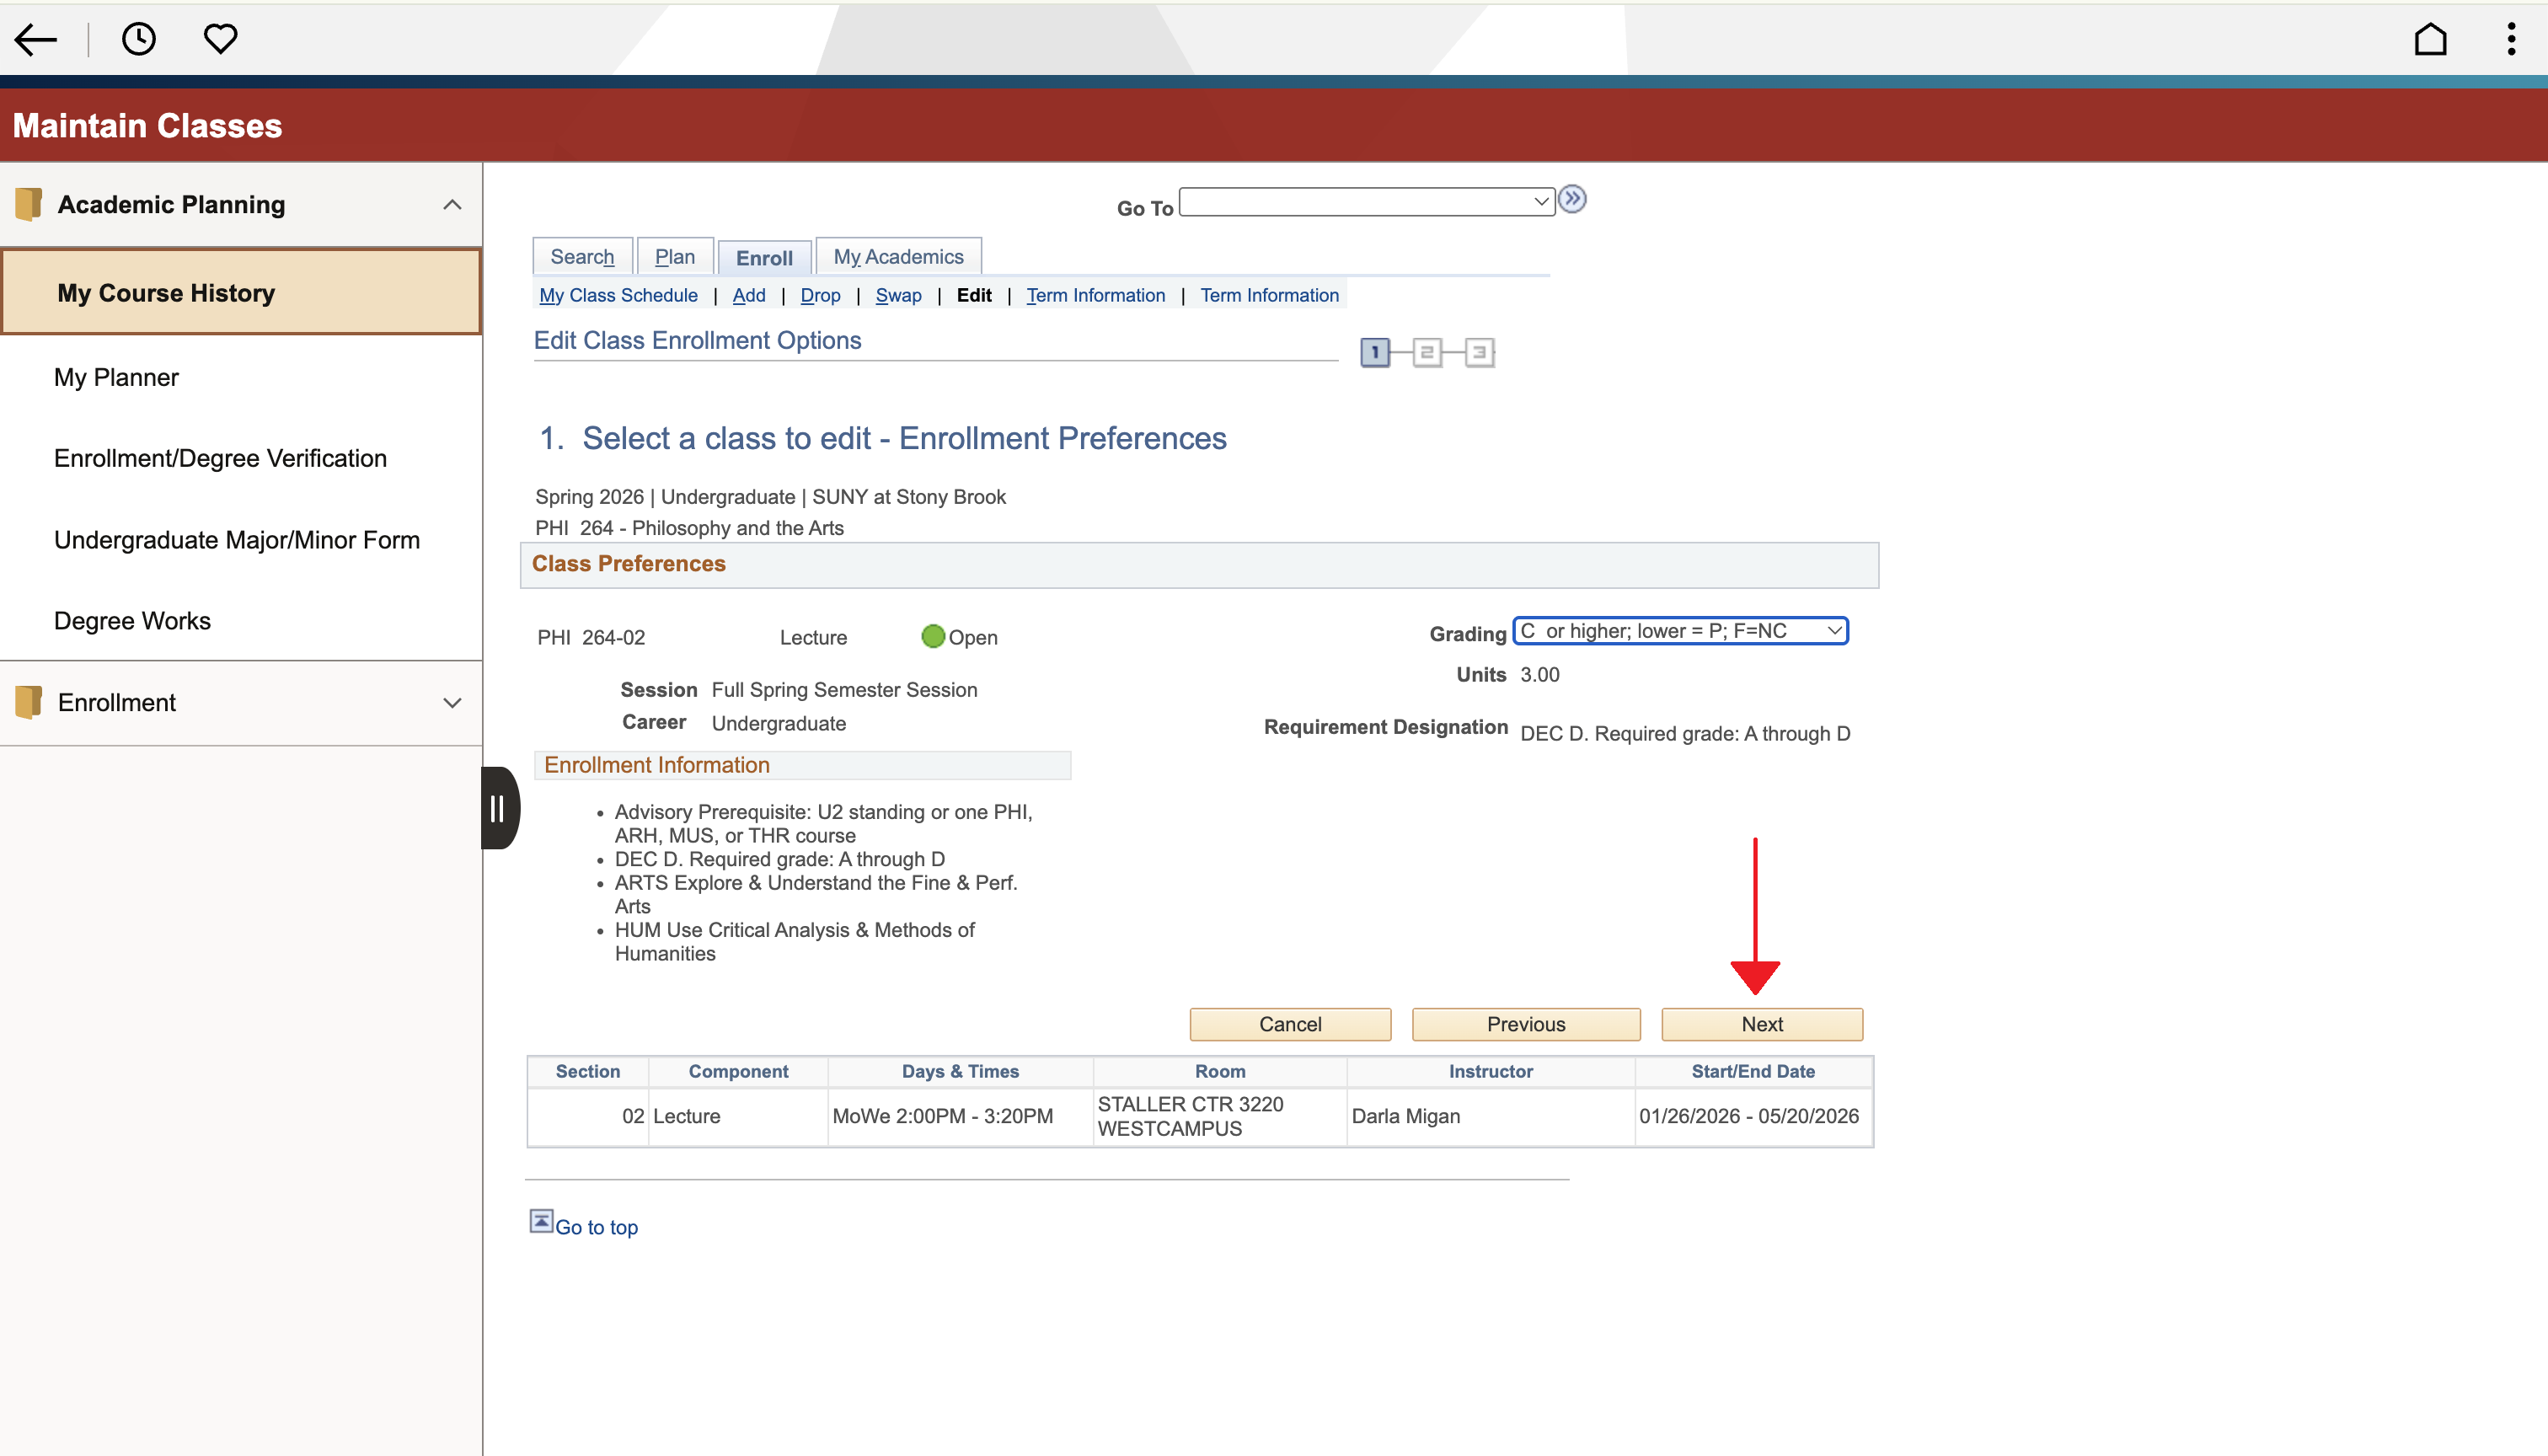This screenshot has height=1456, width=2548.
Task: Click the Component column header
Action: coord(738,1071)
